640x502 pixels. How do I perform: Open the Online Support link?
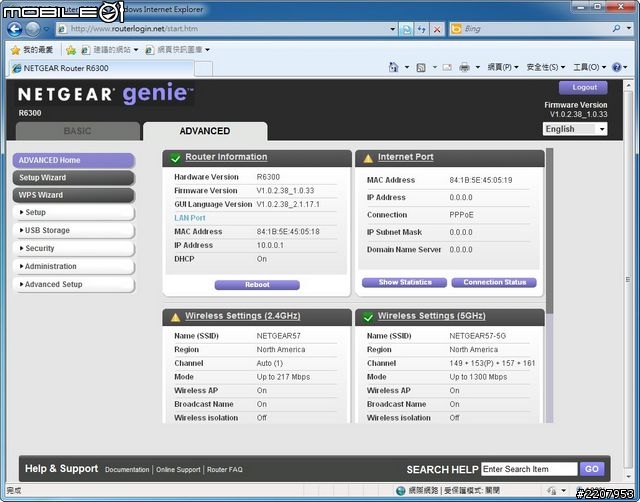click(x=178, y=470)
